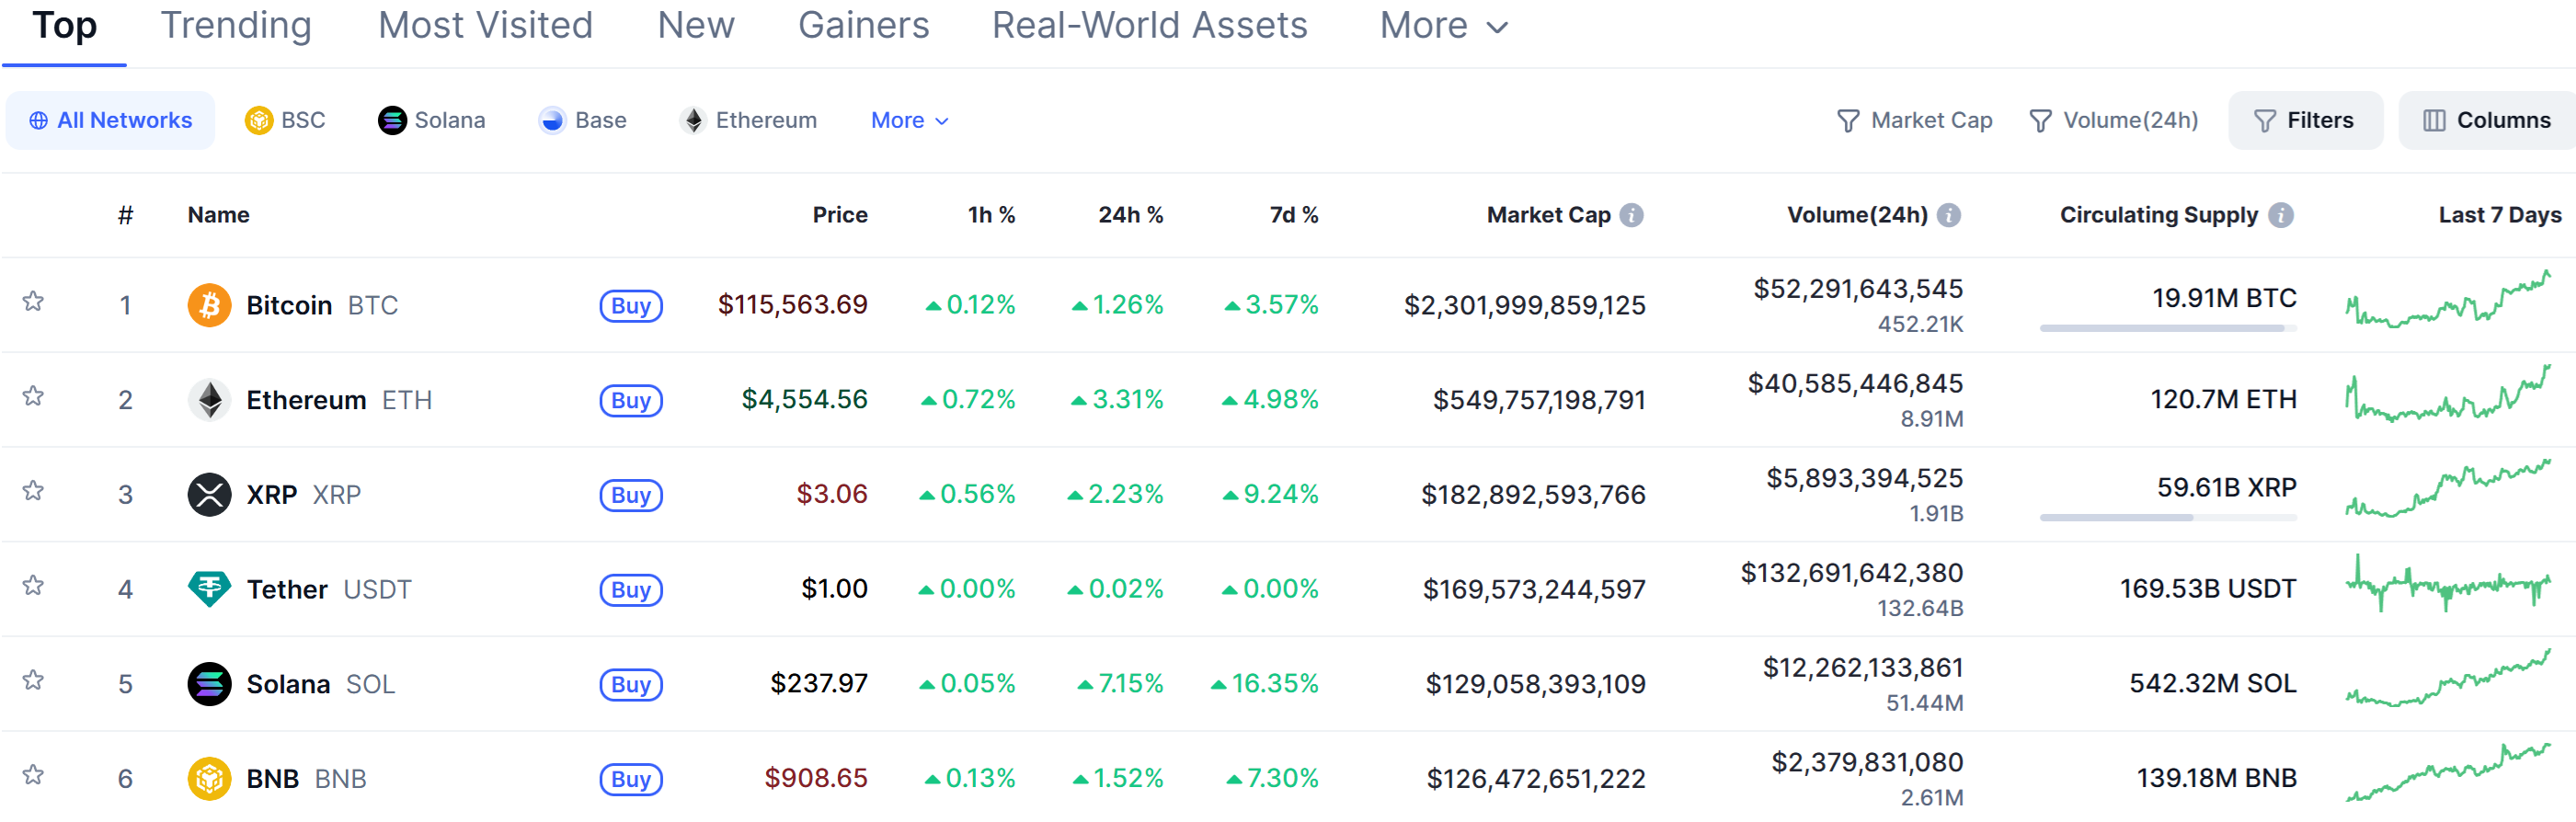2576x822 pixels.
Task: Open the Filters panel
Action: pyautogui.click(x=2305, y=121)
